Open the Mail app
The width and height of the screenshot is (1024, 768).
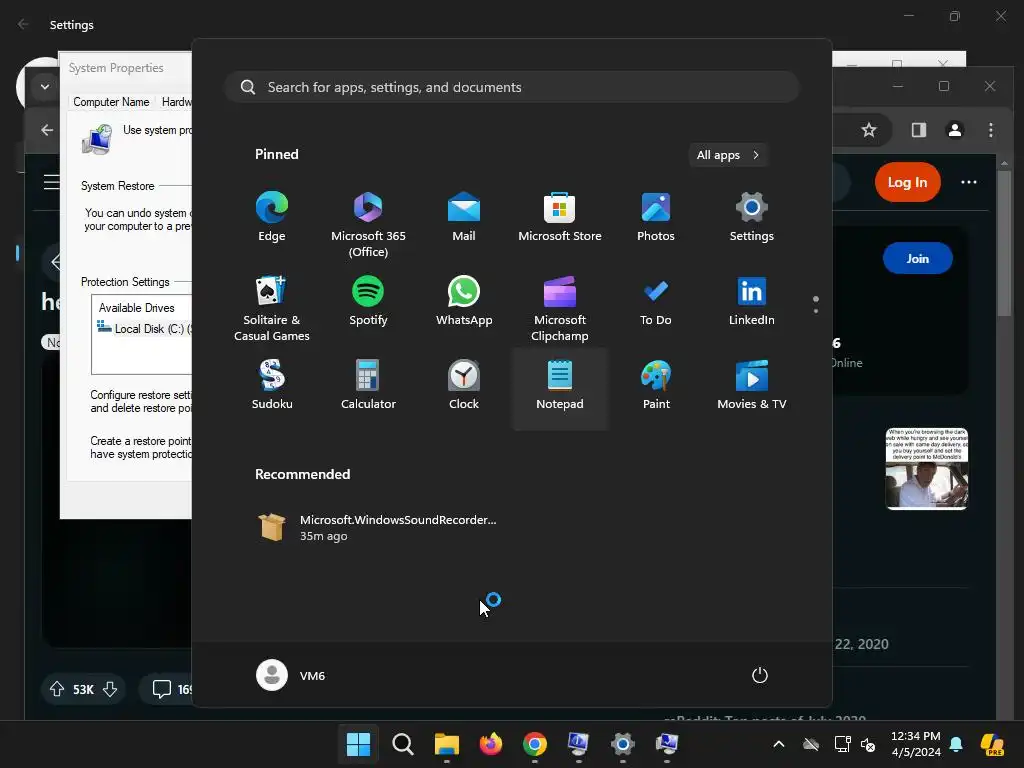click(x=464, y=217)
